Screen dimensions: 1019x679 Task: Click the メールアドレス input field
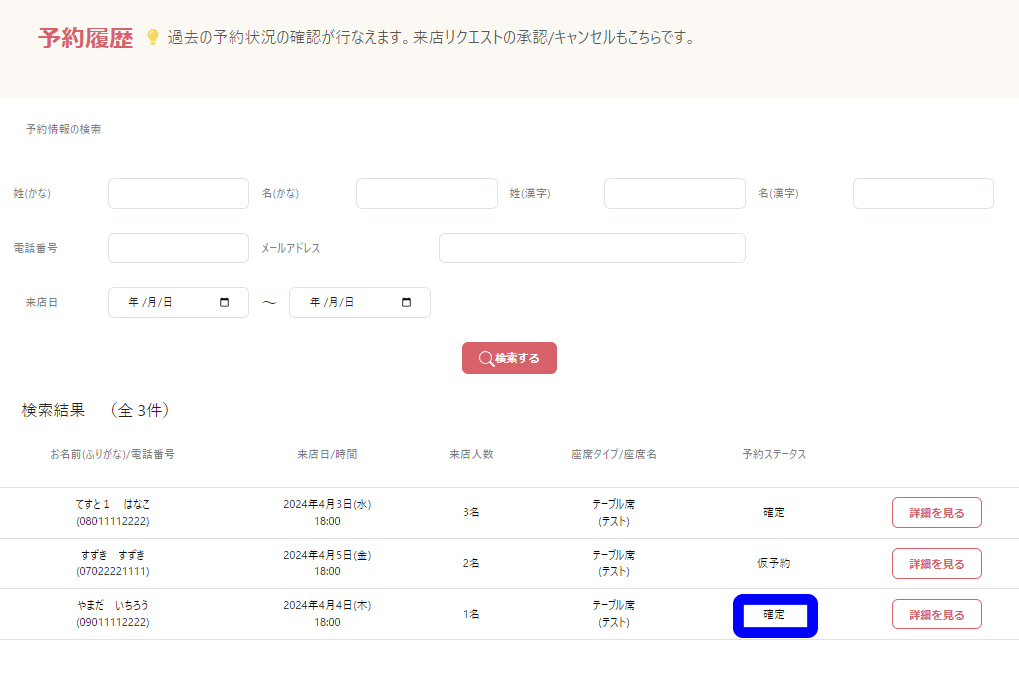pyautogui.click(x=592, y=248)
